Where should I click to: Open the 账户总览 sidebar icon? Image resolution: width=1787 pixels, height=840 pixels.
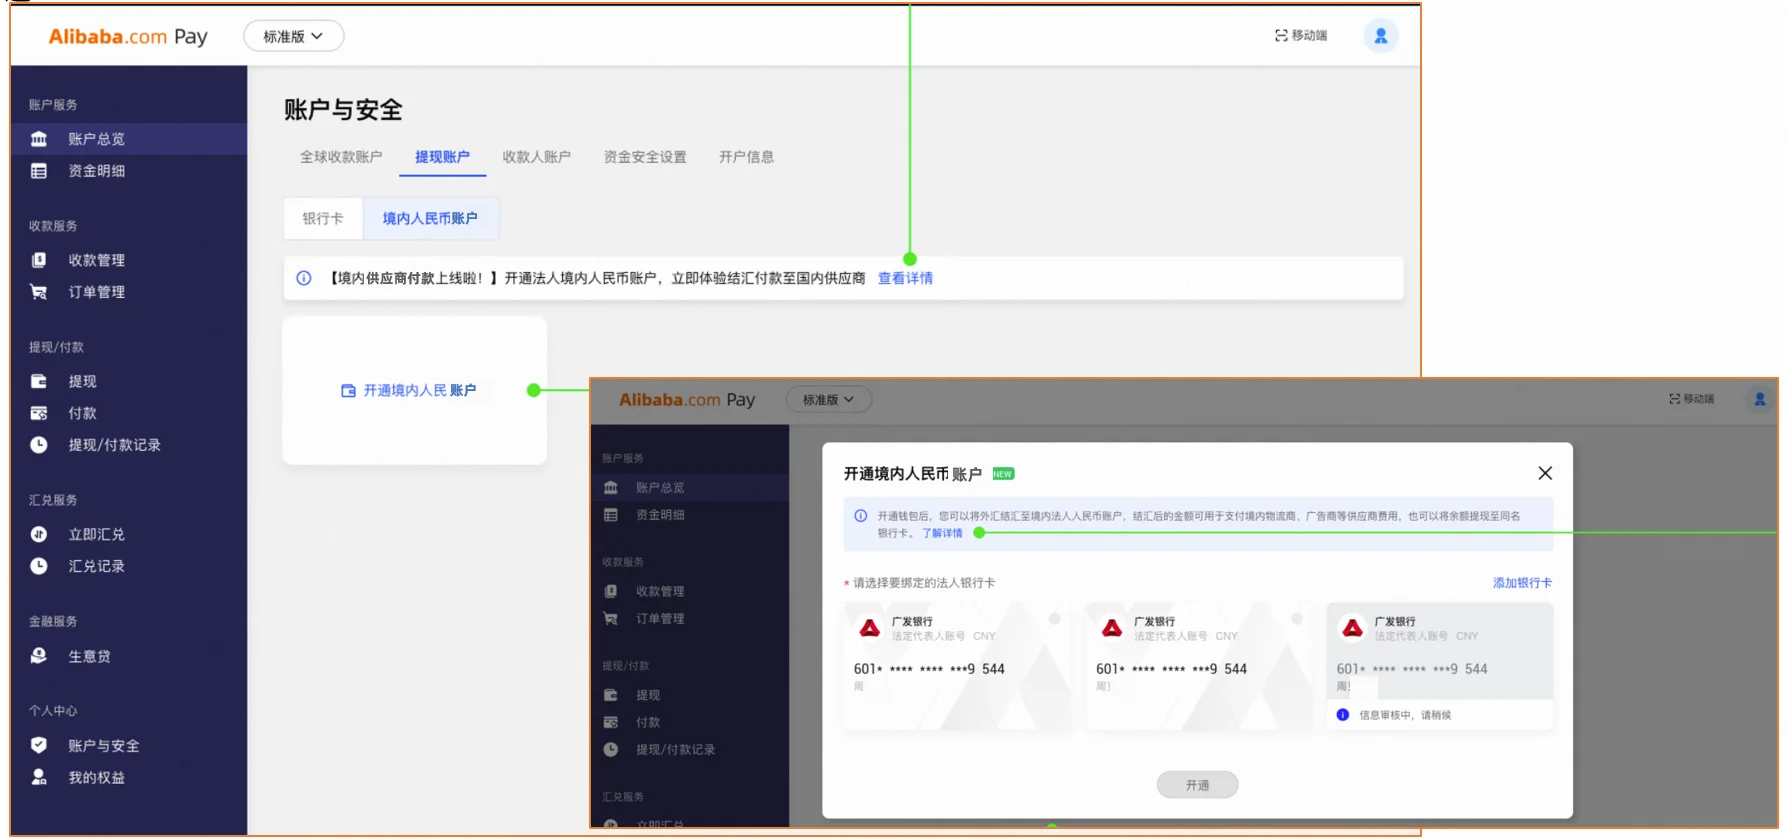click(39, 139)
